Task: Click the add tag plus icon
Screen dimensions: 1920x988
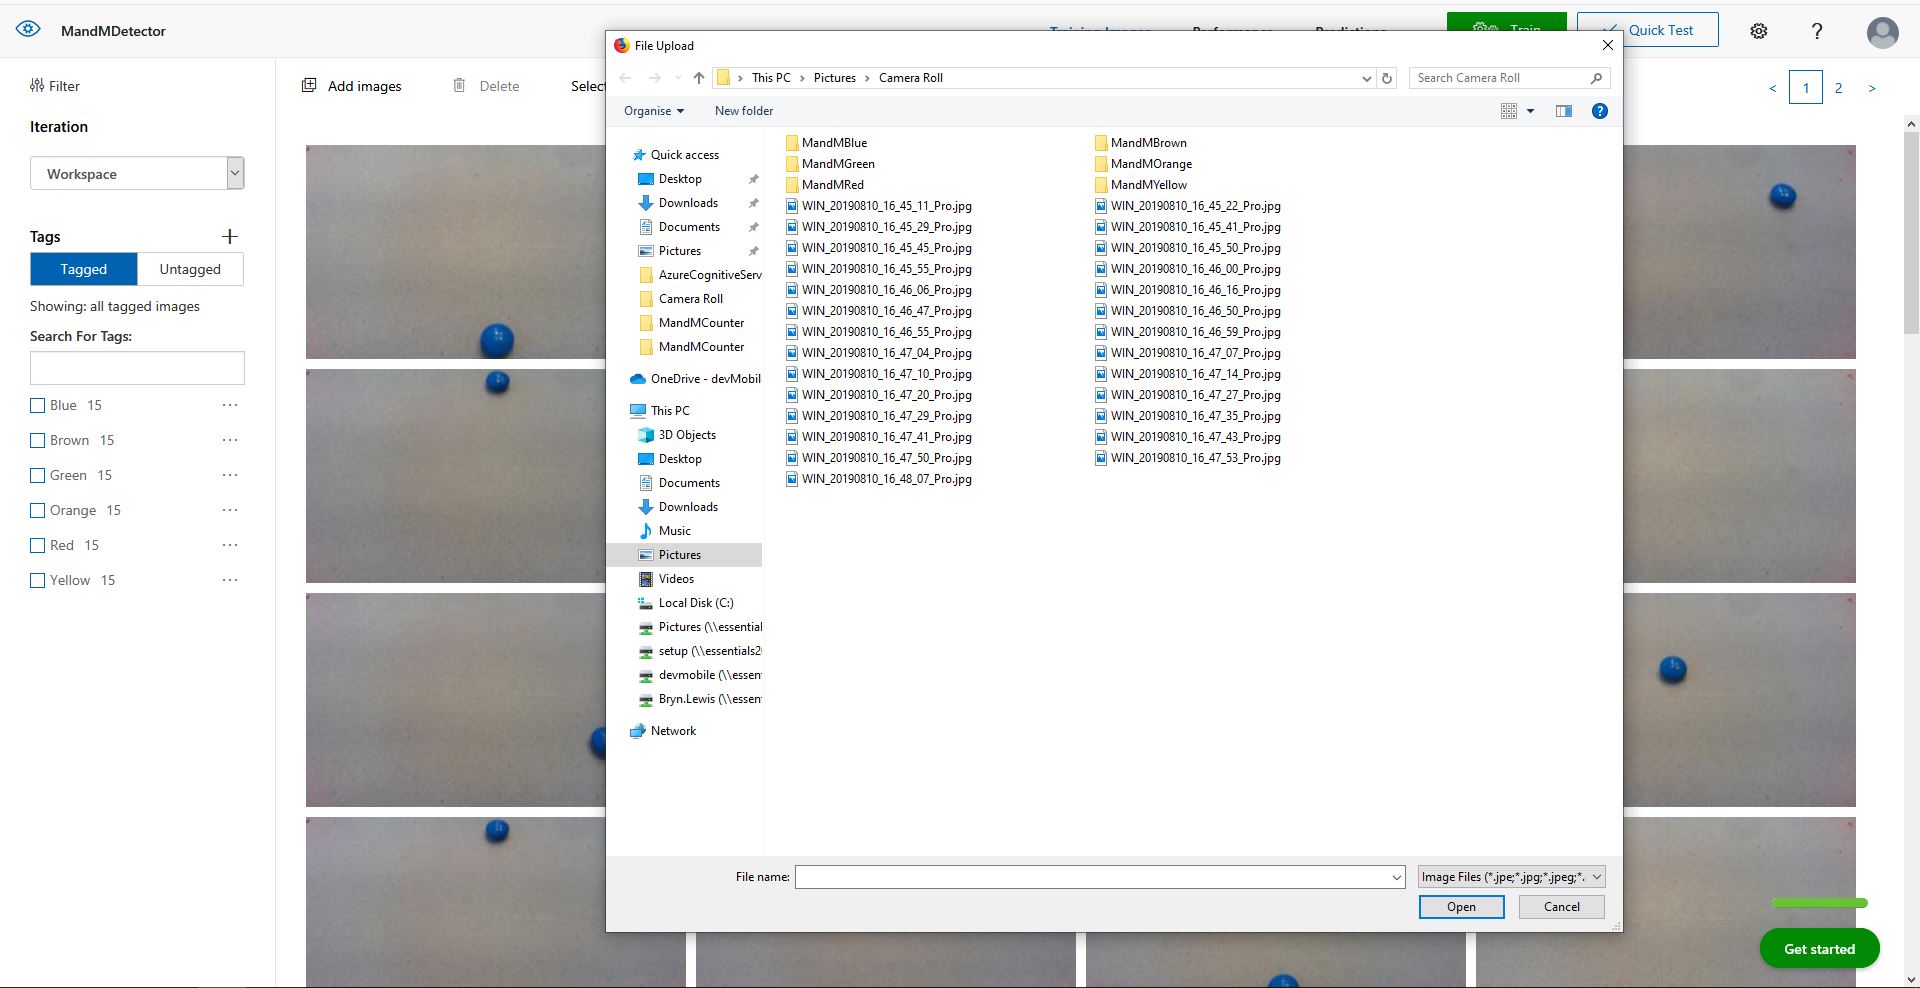Action: tap(229, 237)
